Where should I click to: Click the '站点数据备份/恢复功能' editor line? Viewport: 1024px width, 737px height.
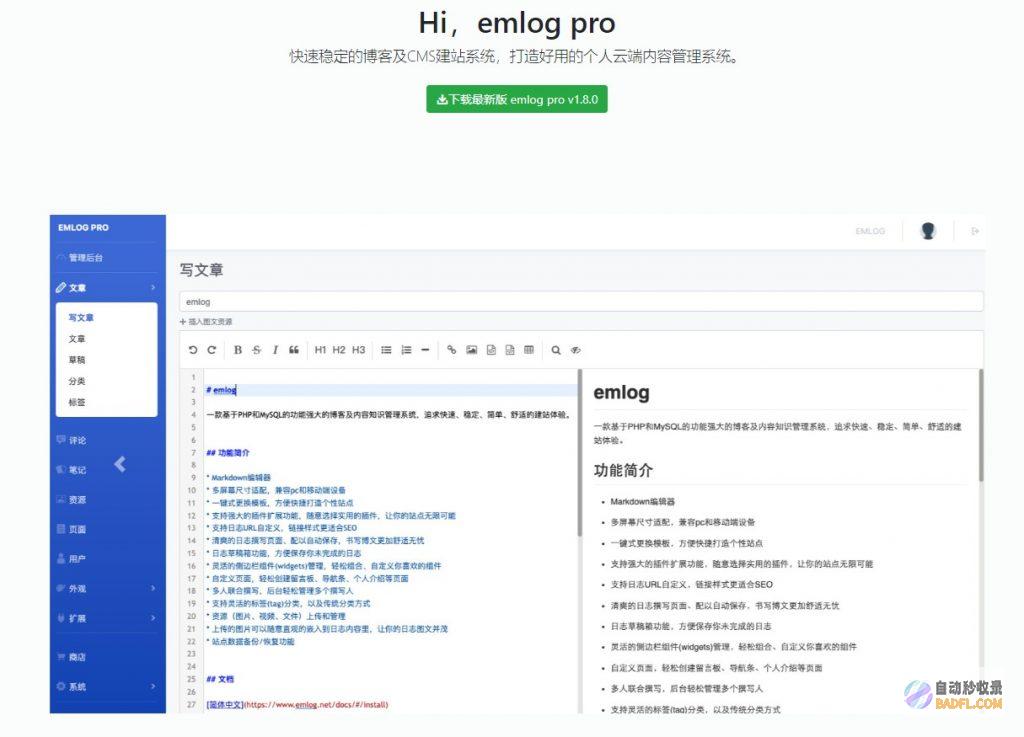click(x=250, y=642)
